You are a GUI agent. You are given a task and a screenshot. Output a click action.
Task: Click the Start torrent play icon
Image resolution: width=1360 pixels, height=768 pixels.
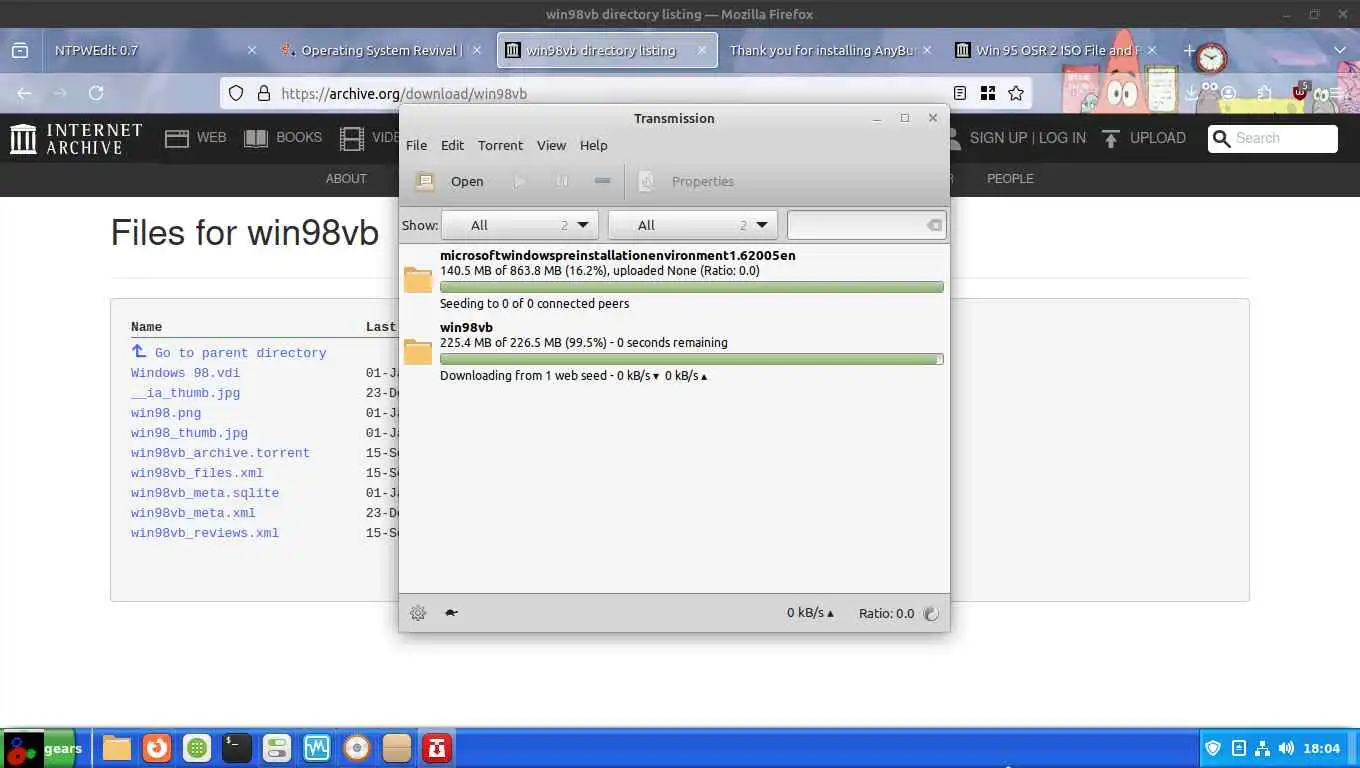tap(519, 181)
